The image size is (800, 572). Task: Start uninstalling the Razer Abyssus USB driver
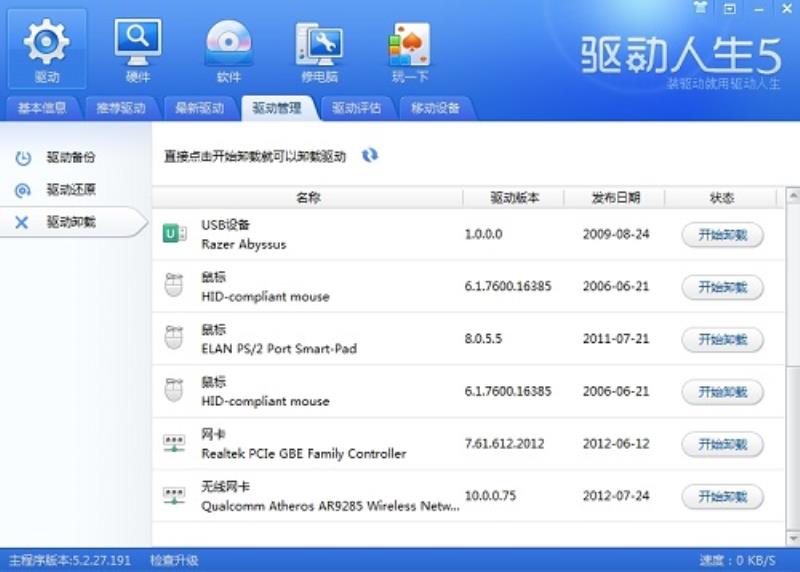point(722,235)
